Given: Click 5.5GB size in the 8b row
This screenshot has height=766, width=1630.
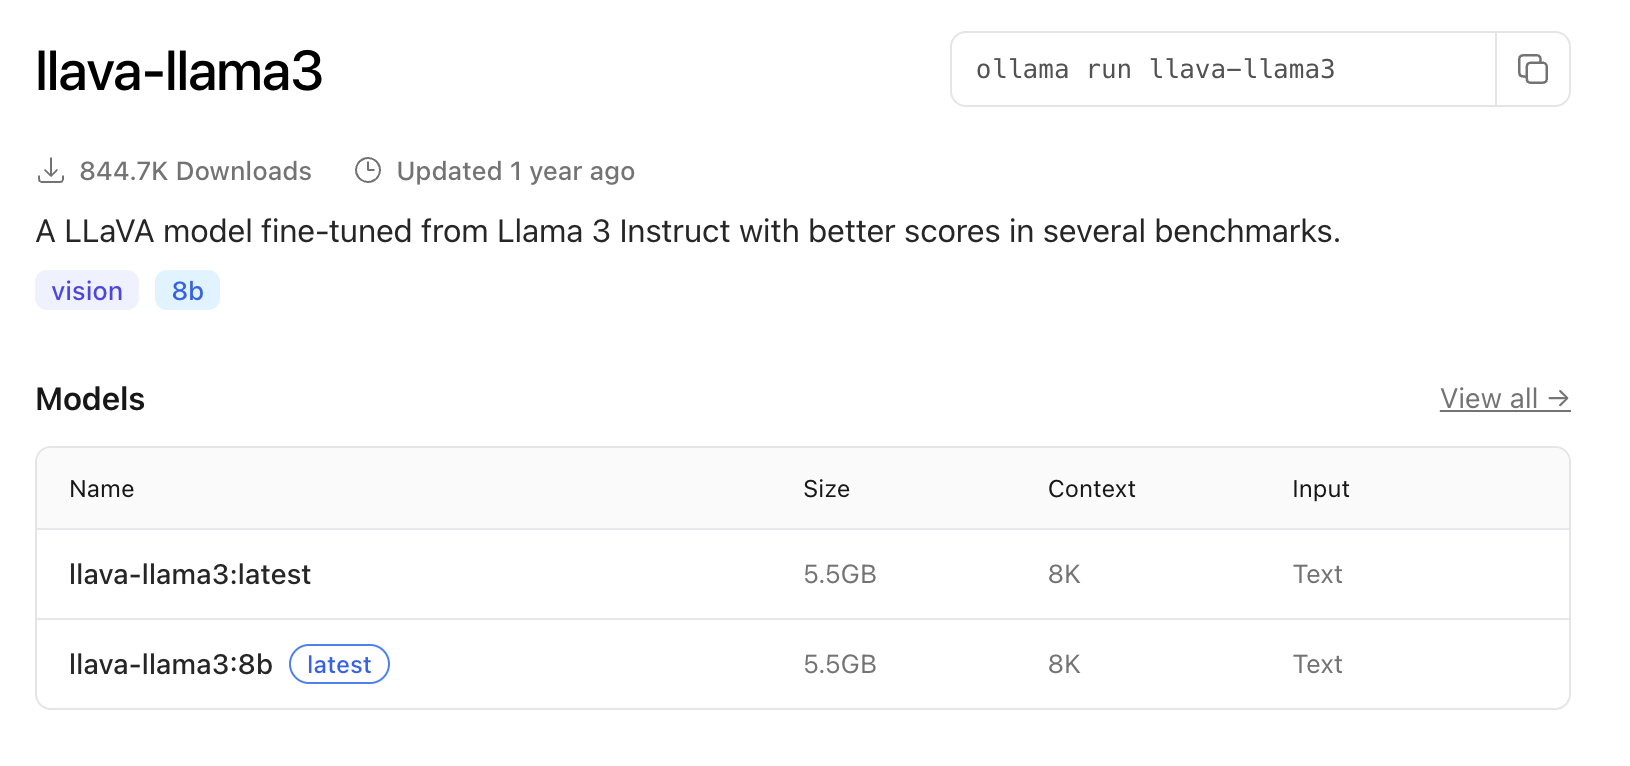Looking at the screenshot, I should click(x=840, y=664).
